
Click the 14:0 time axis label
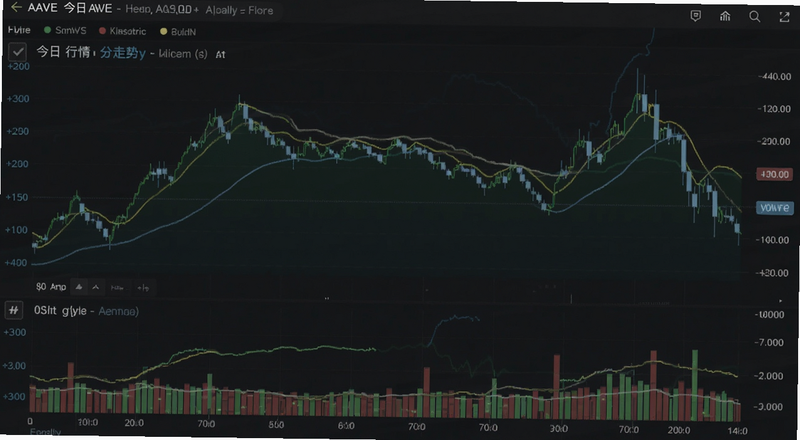point(738,431)
